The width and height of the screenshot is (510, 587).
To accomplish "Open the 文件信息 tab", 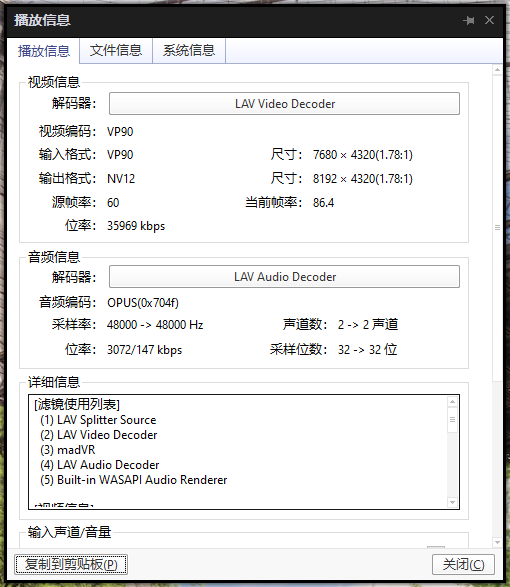I will click(116, 51).
